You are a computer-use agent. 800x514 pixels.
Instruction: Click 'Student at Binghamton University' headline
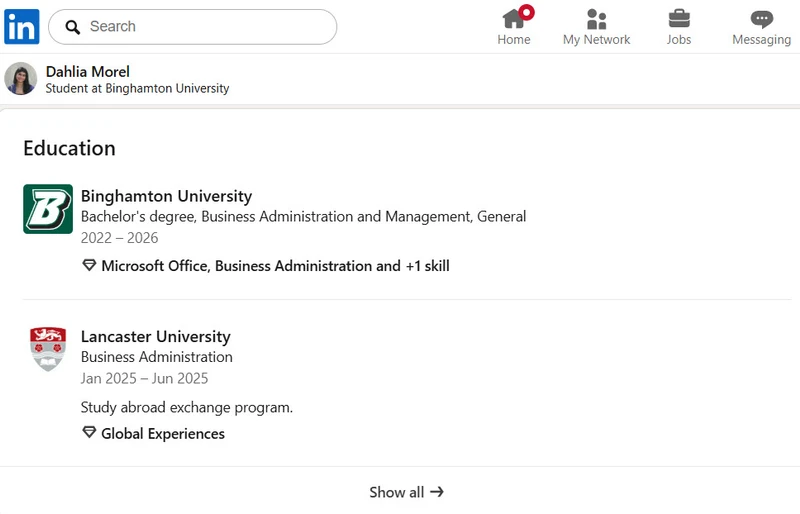click(137, 88)
